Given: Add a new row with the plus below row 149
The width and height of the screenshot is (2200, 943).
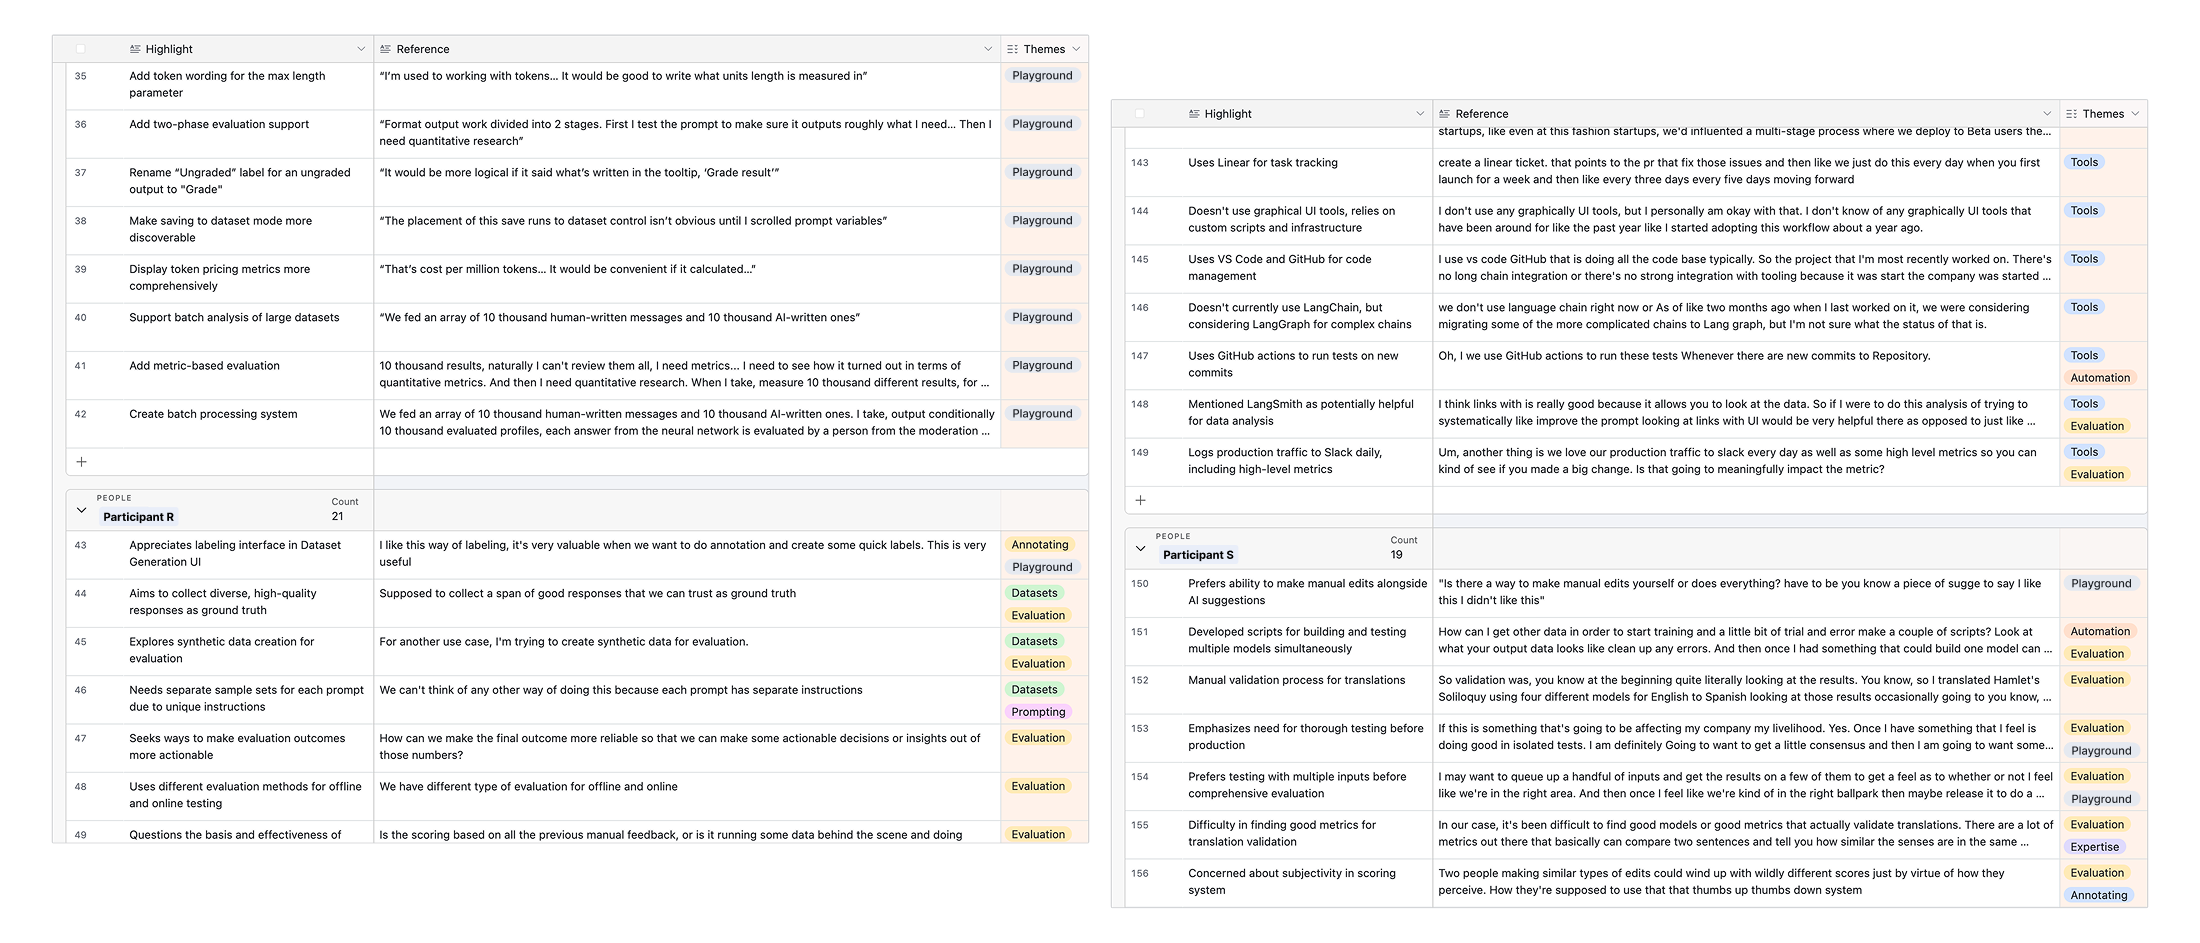Looking at the screenshot, I should tap(1140, 500).
